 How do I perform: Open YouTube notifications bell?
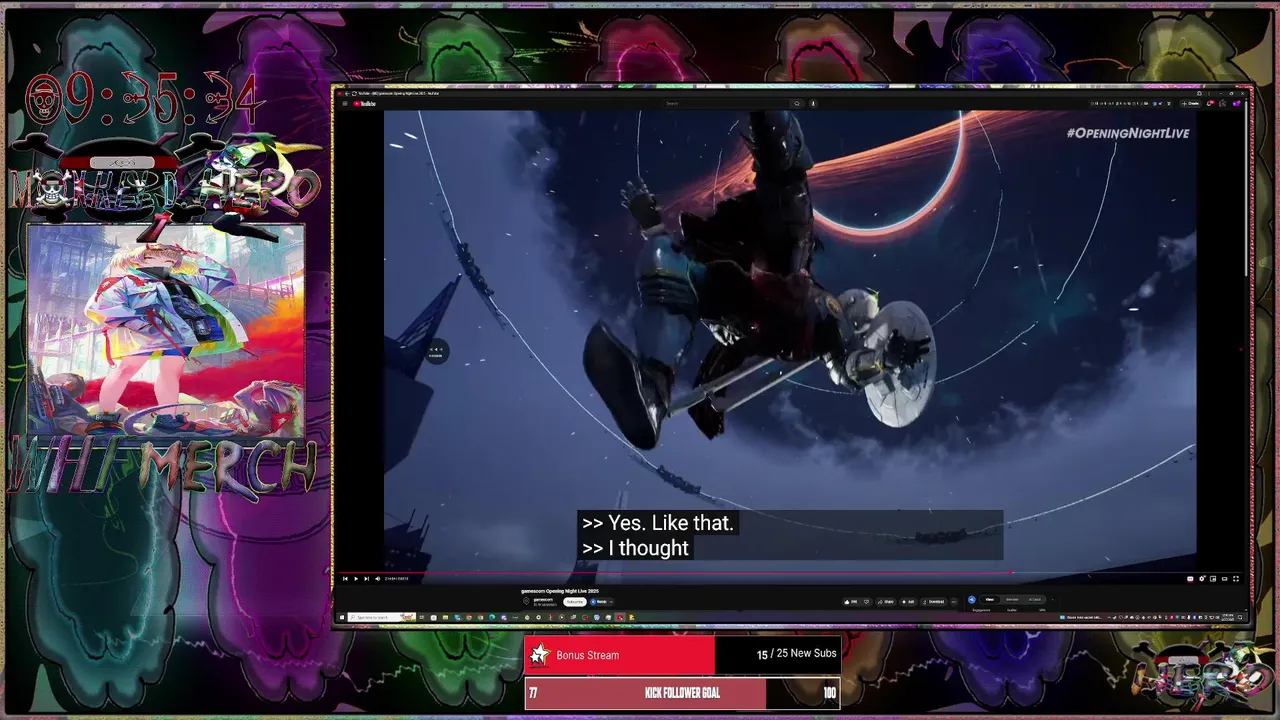1210,103
